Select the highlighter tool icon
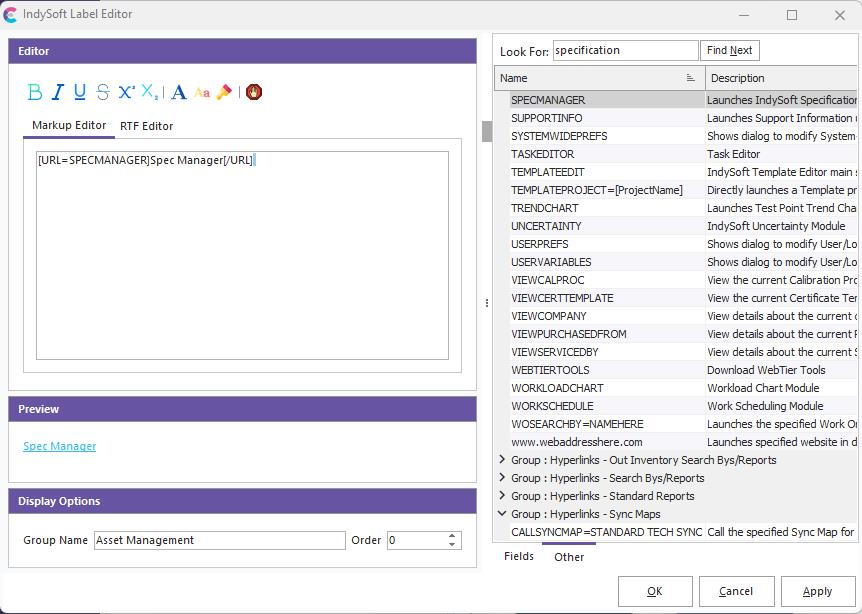This screenshot has width=862, height=614. point(224,92)
